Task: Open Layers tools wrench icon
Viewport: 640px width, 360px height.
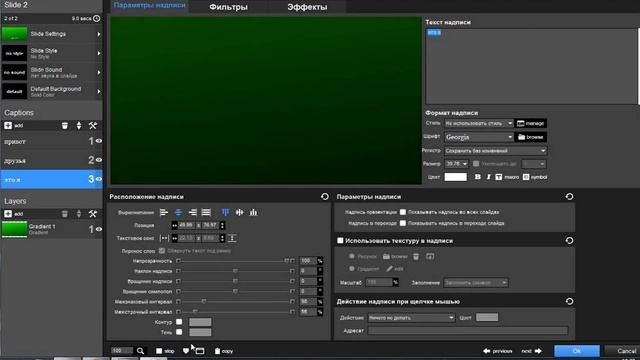Action: pos(93,214)
